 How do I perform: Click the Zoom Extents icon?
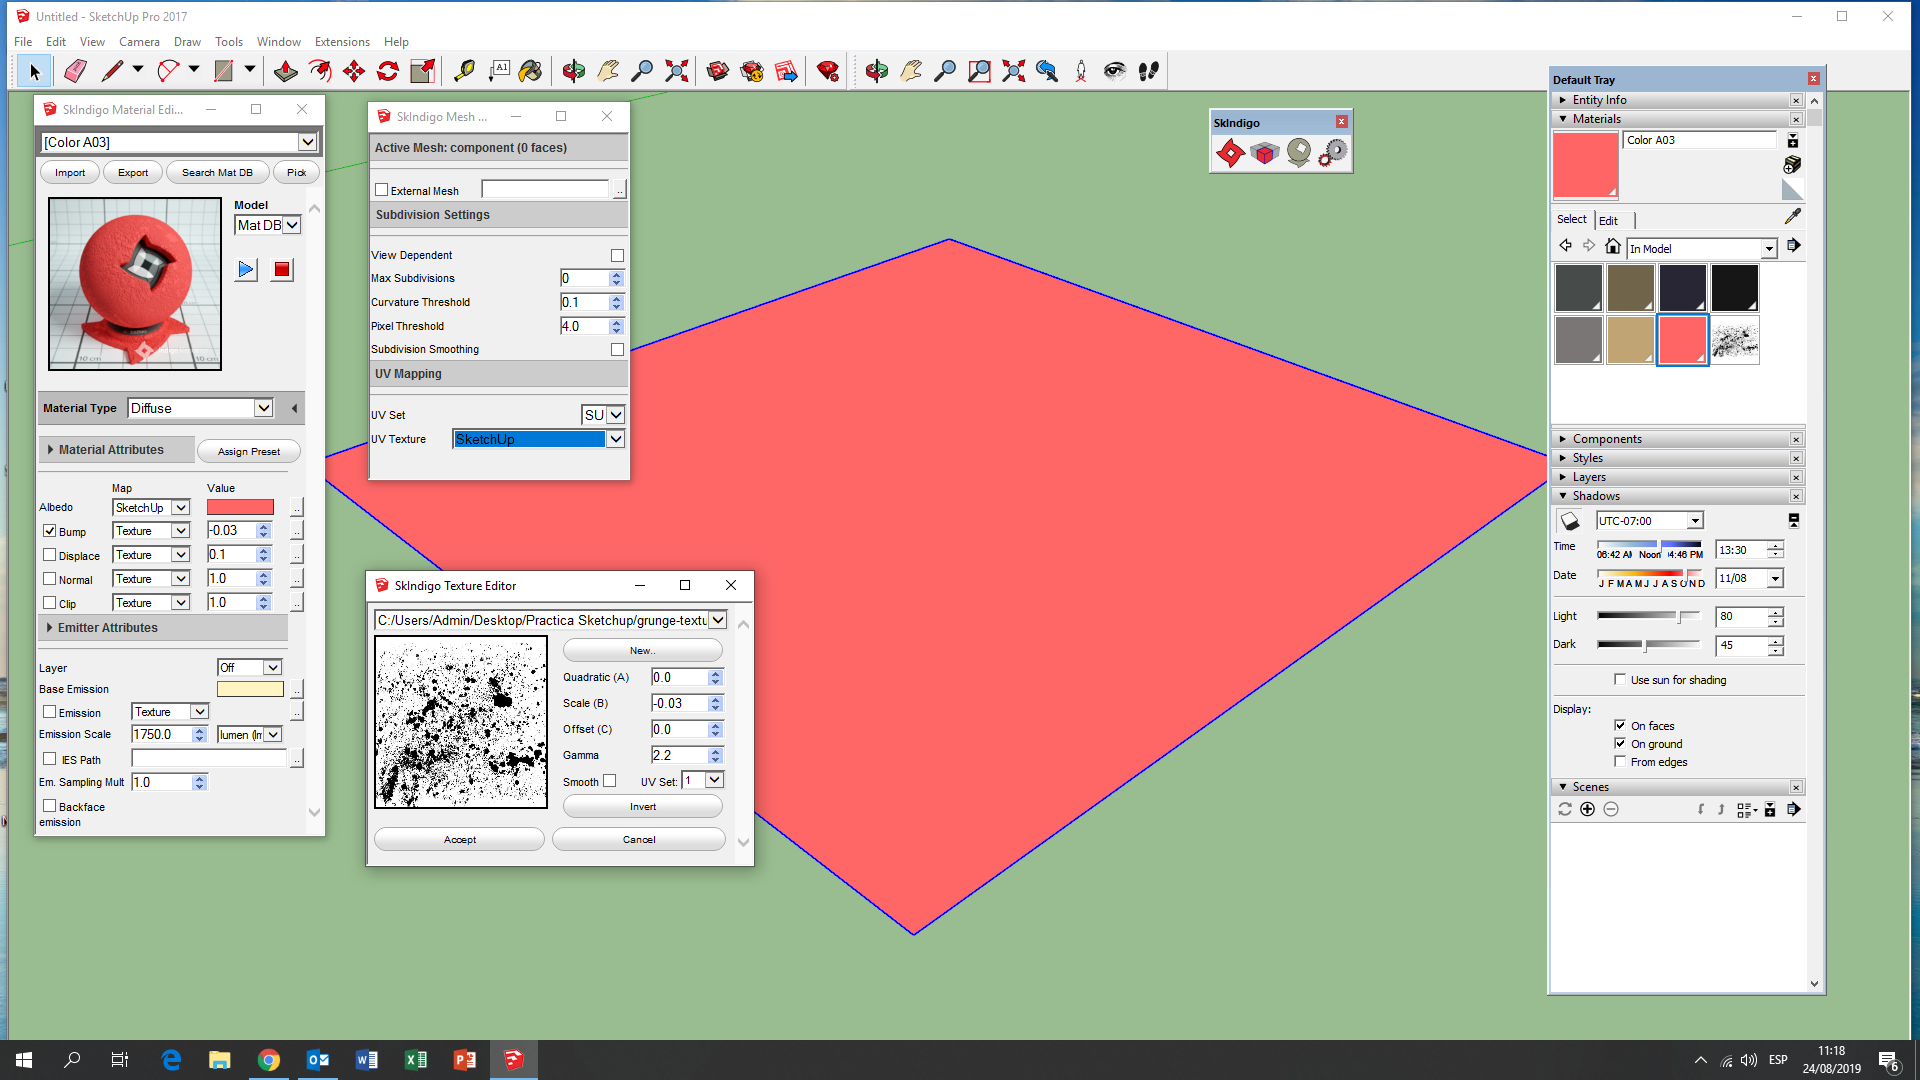coord(677,71)
